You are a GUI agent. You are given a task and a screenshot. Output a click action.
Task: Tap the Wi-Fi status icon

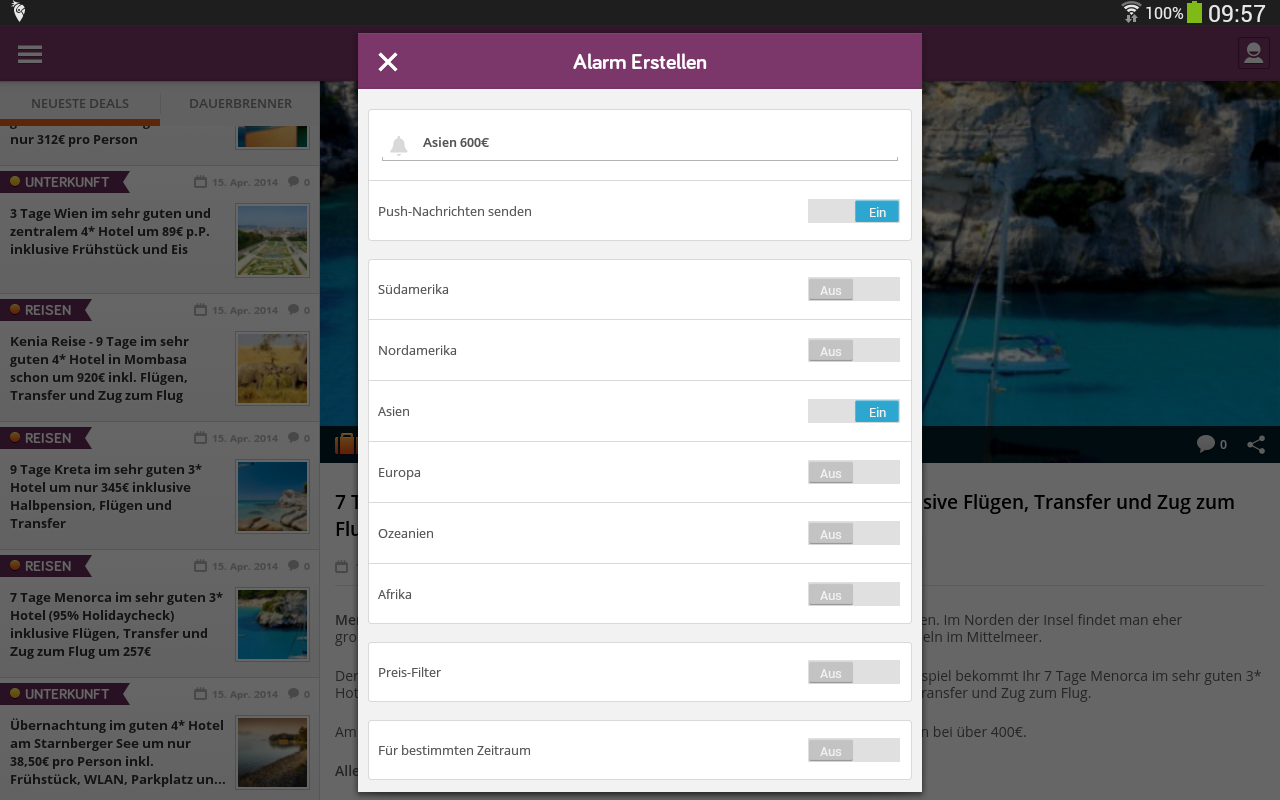[1131, 12]
